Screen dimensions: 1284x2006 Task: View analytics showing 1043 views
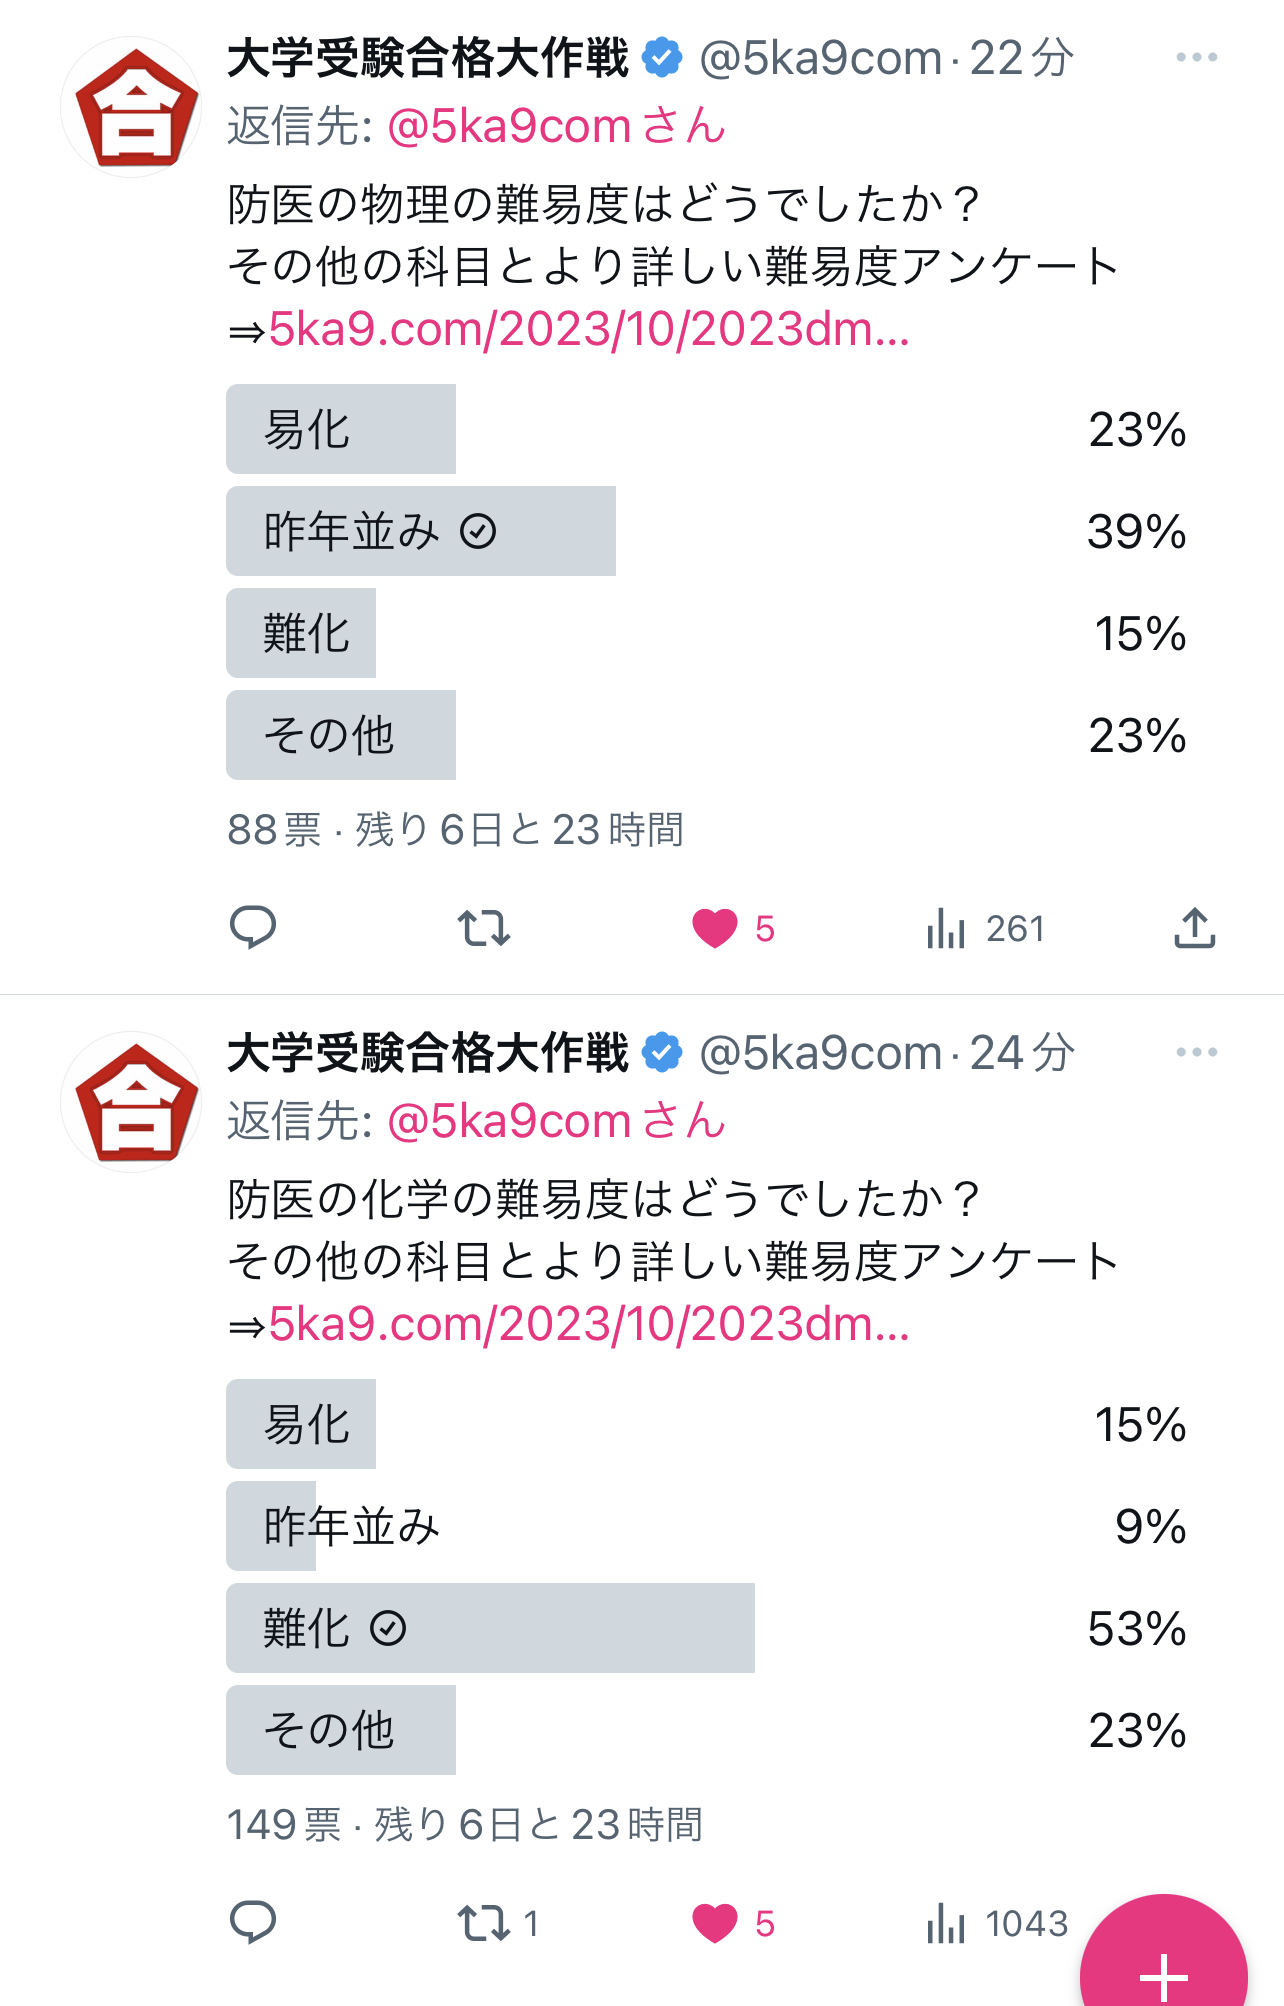pos(997,1923)
